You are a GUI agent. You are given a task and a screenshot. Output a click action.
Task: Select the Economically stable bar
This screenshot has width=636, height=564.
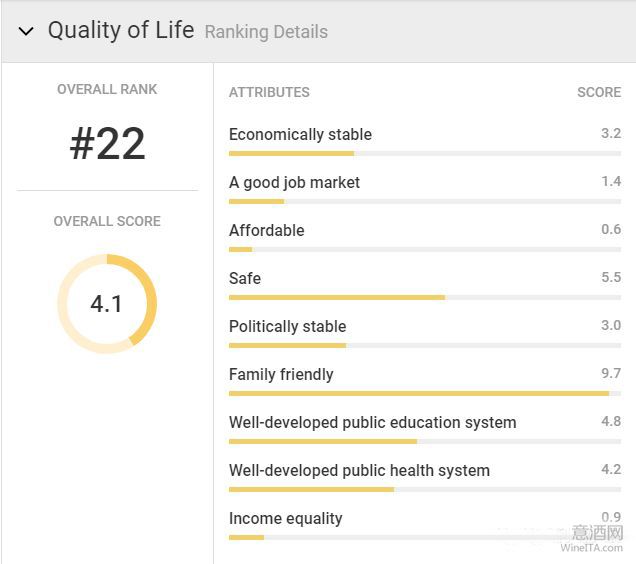[x=425, y=154]
